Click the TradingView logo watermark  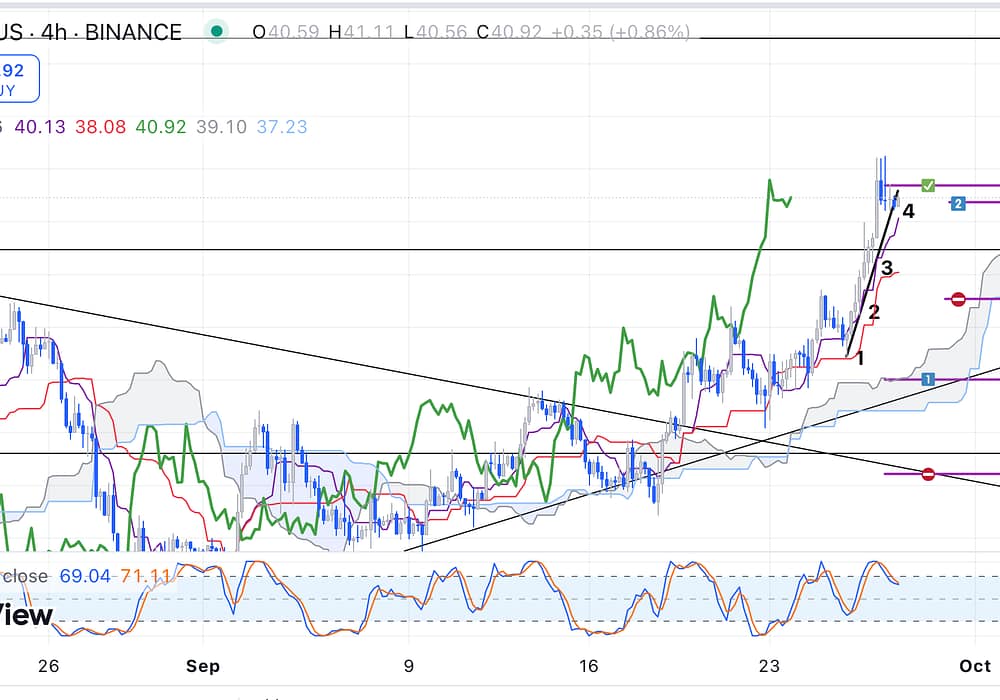point(25,615)
